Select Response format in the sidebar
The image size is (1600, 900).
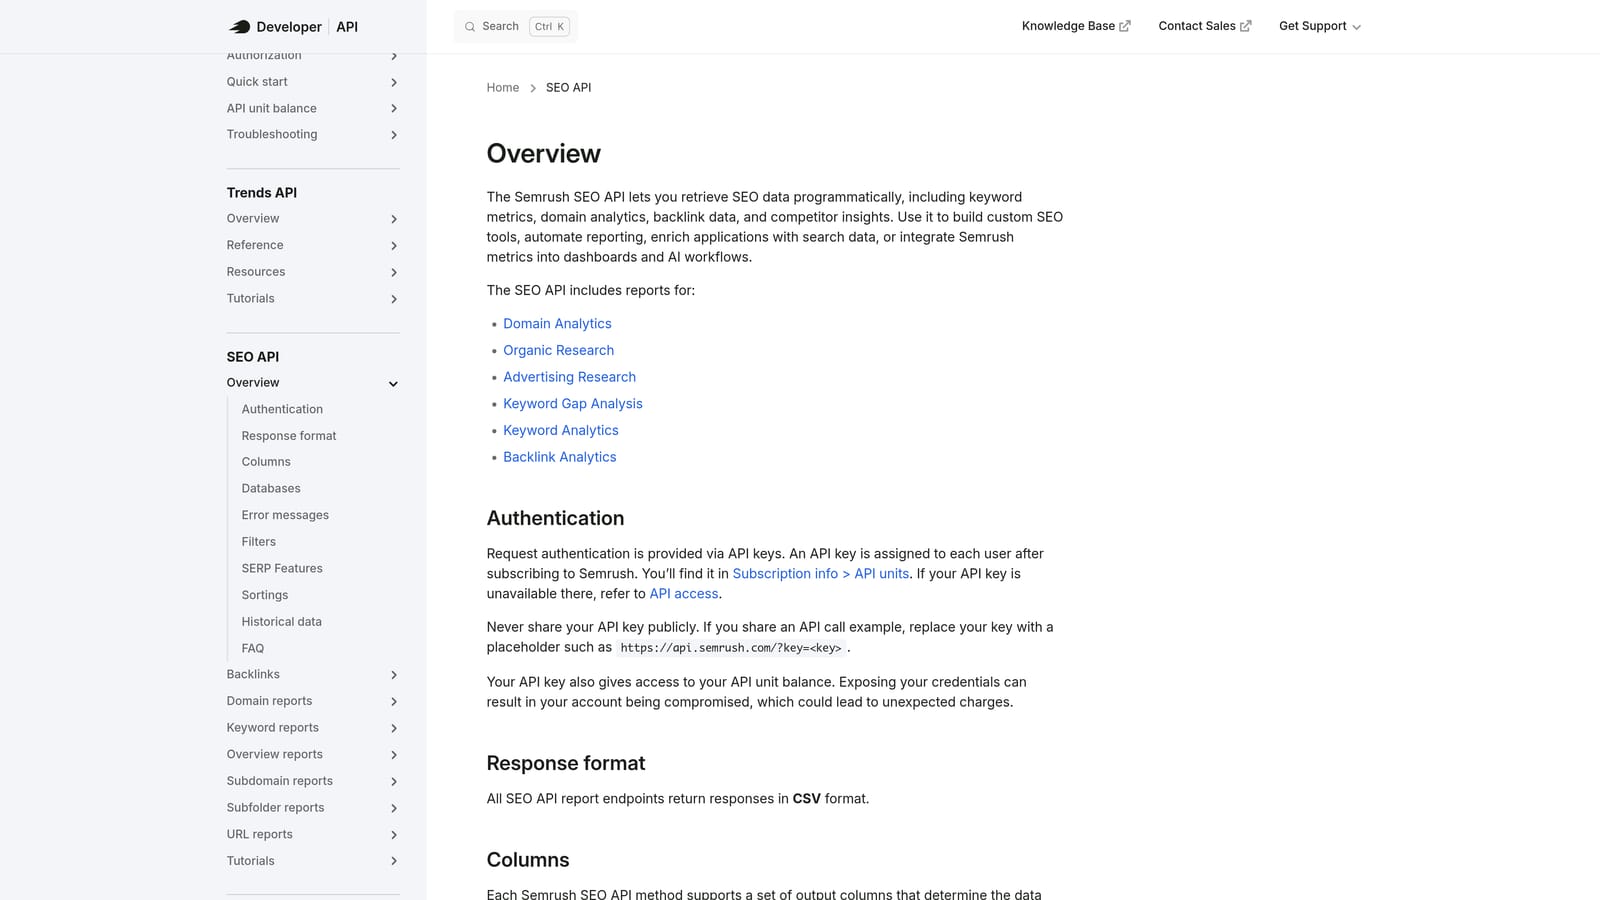tap(289, 436)
